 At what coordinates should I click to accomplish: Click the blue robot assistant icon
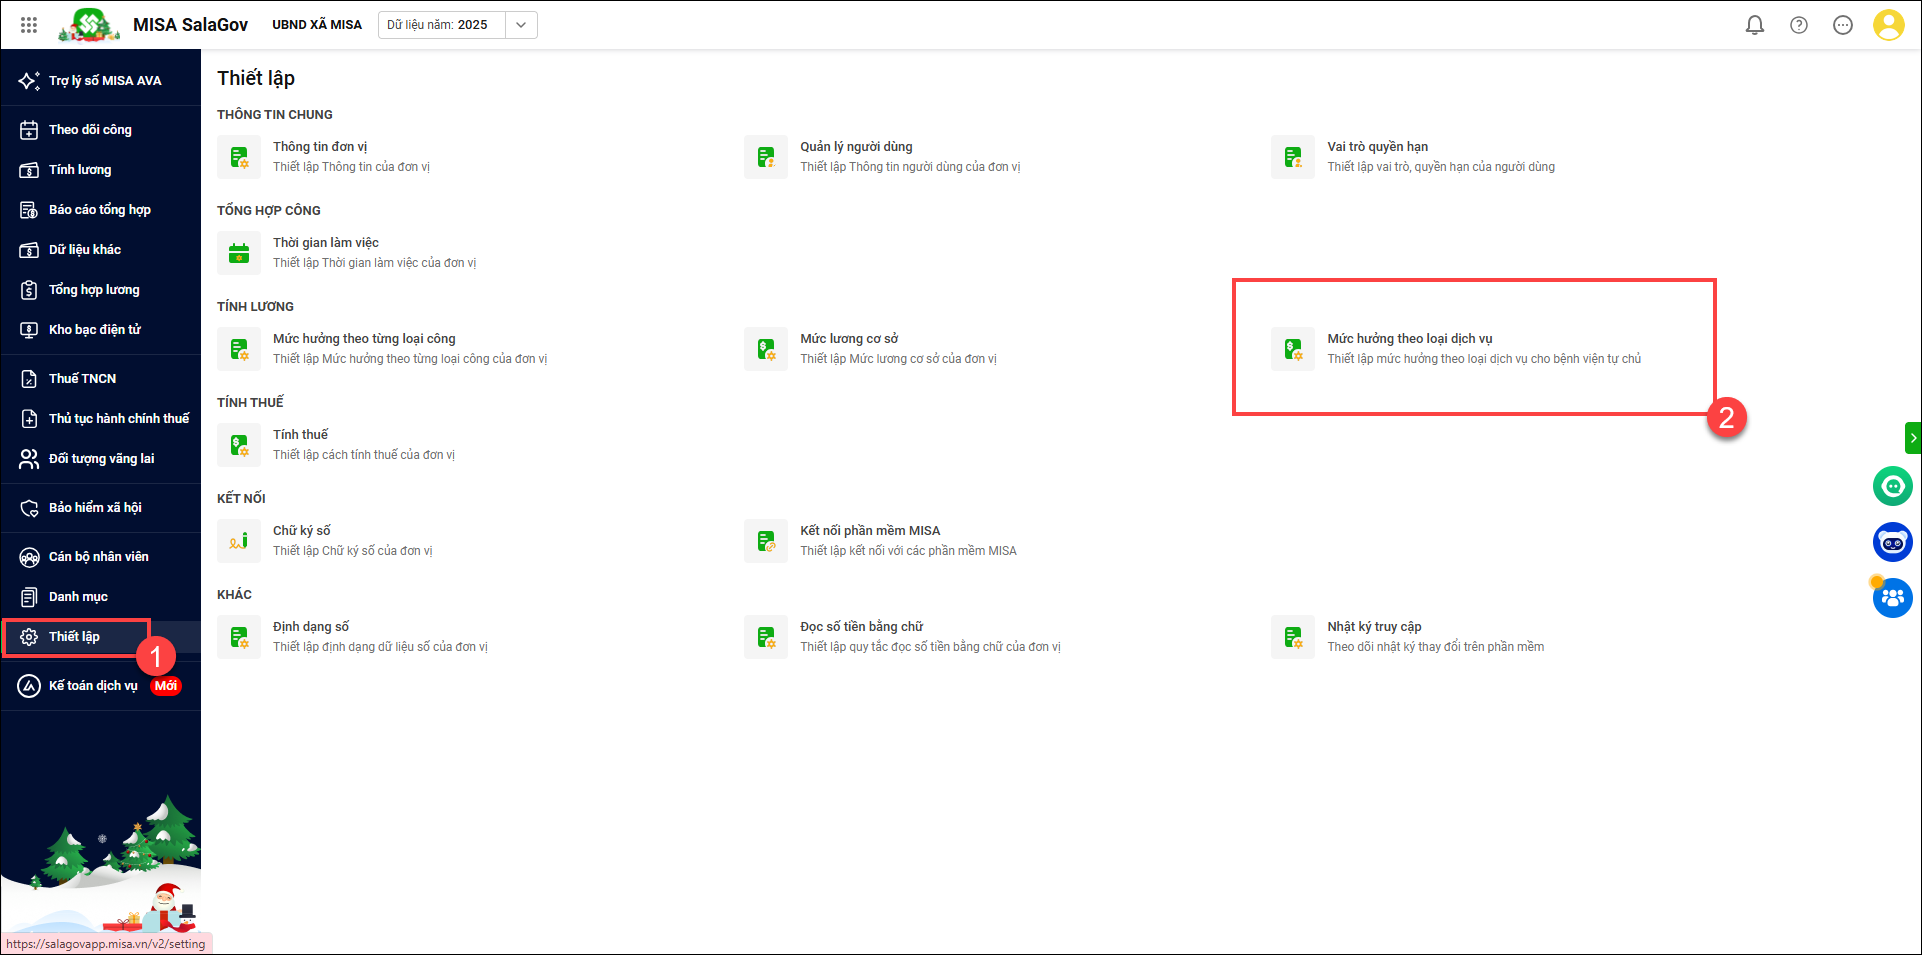point(1892,542)
